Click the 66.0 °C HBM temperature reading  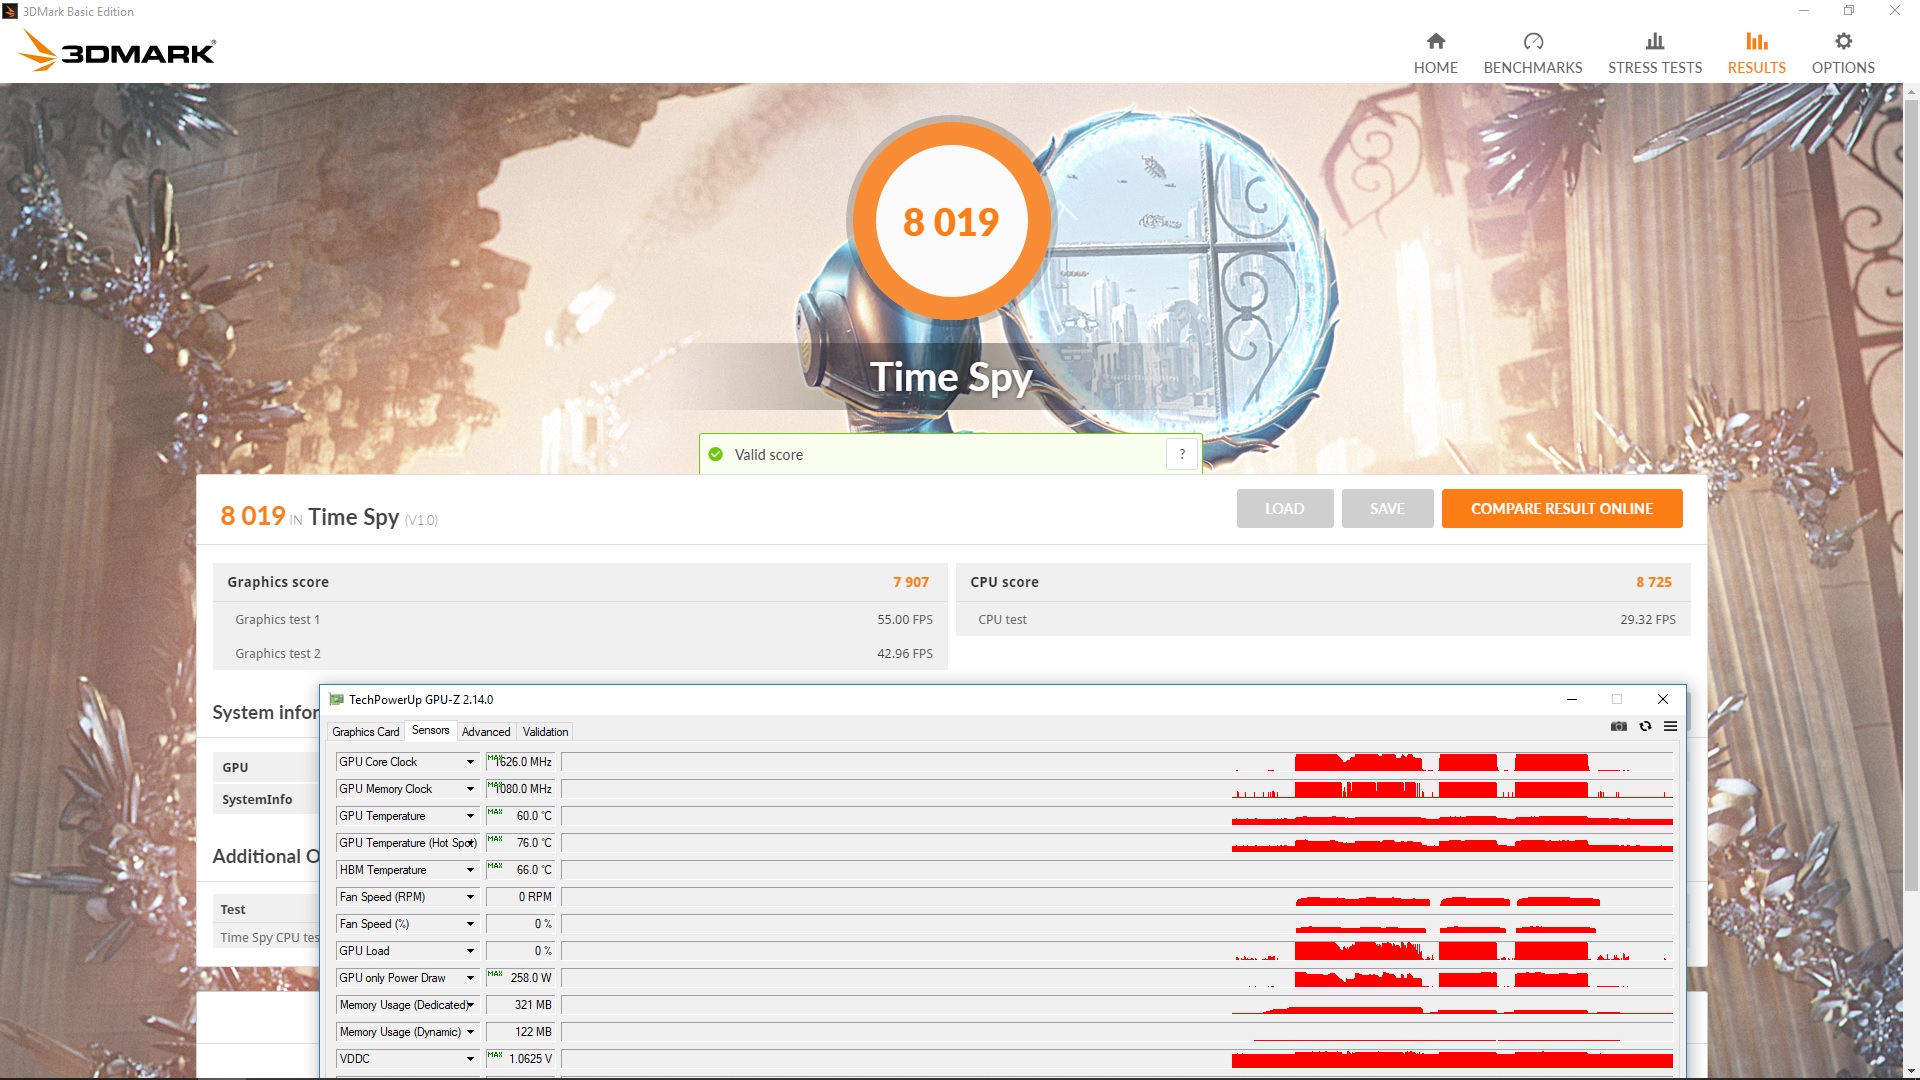[x=520, y=870]
